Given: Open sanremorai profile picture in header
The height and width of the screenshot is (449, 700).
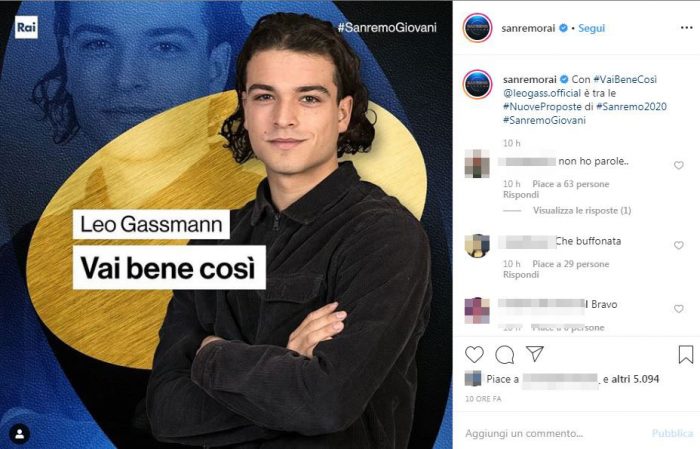Looking at the screenshot, I should (x=477, y=28).
